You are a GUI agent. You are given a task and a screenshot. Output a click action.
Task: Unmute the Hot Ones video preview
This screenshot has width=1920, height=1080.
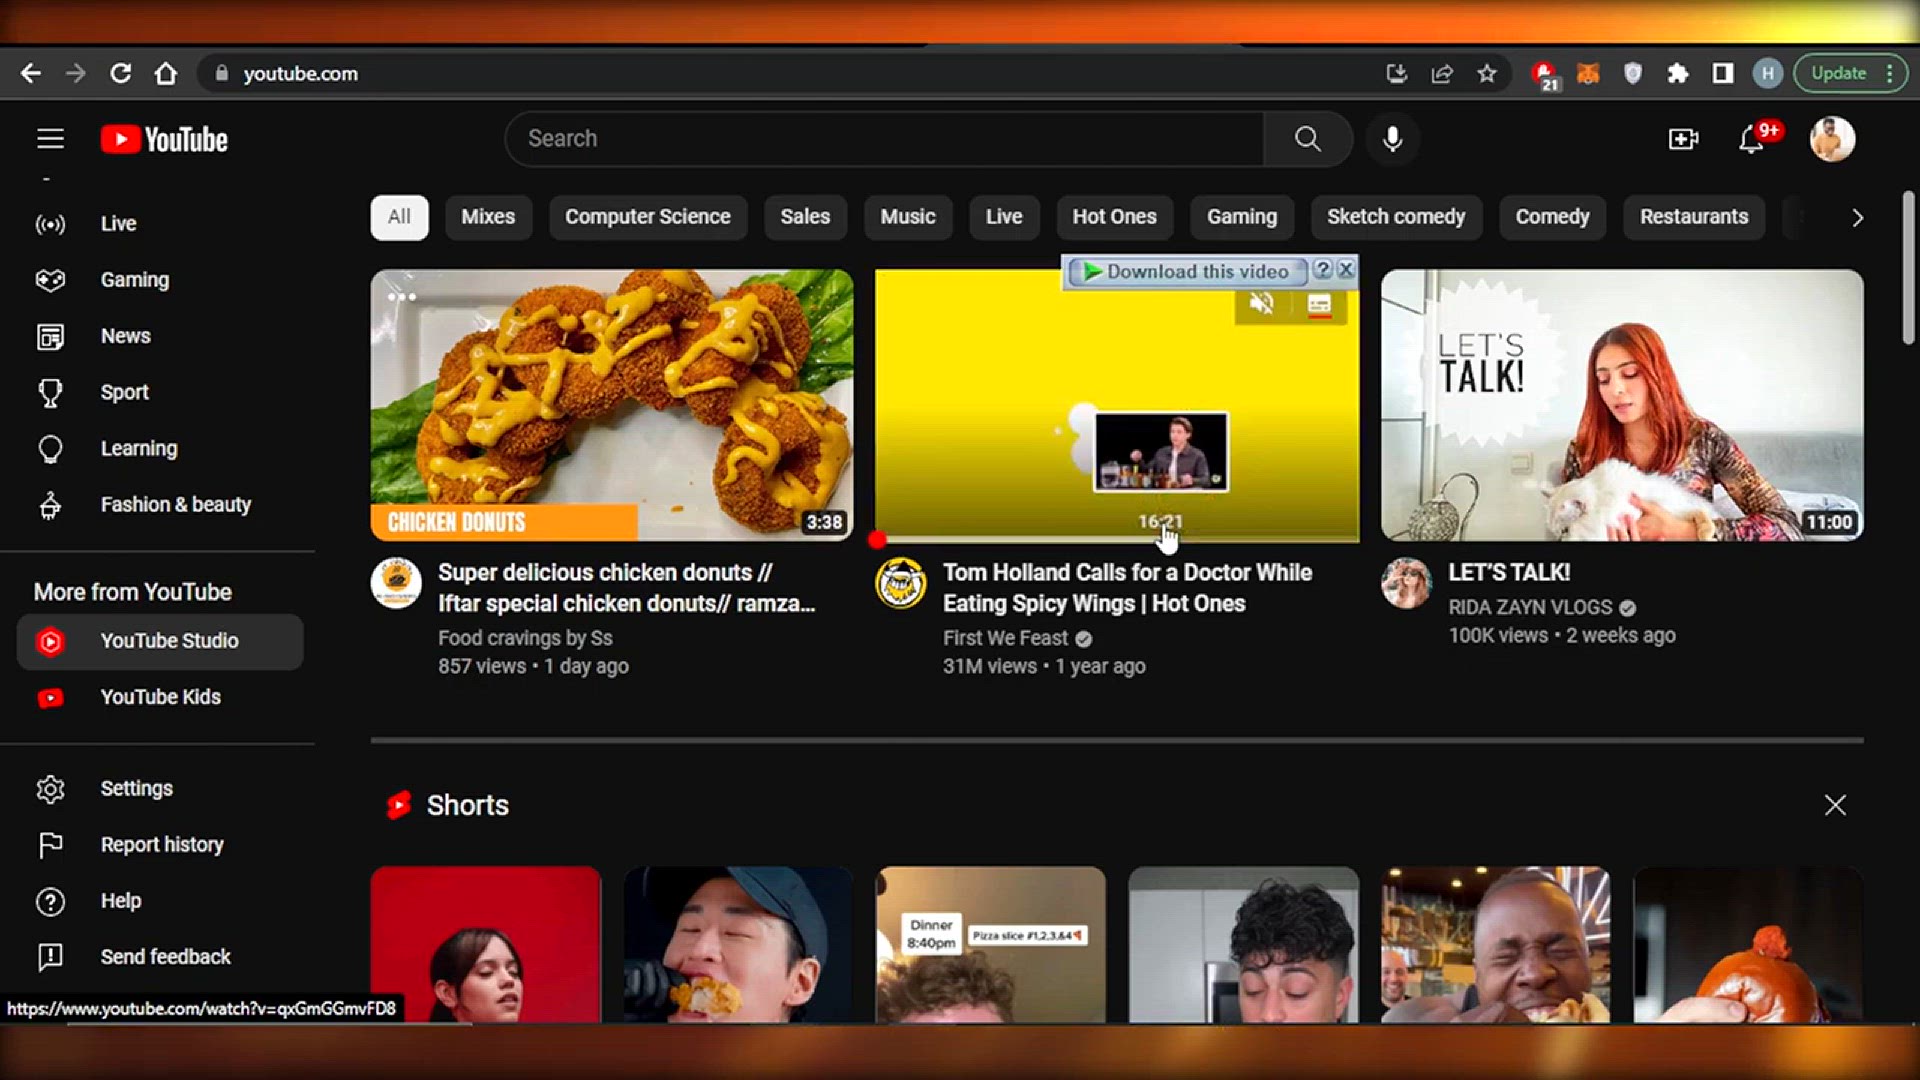1262,303
